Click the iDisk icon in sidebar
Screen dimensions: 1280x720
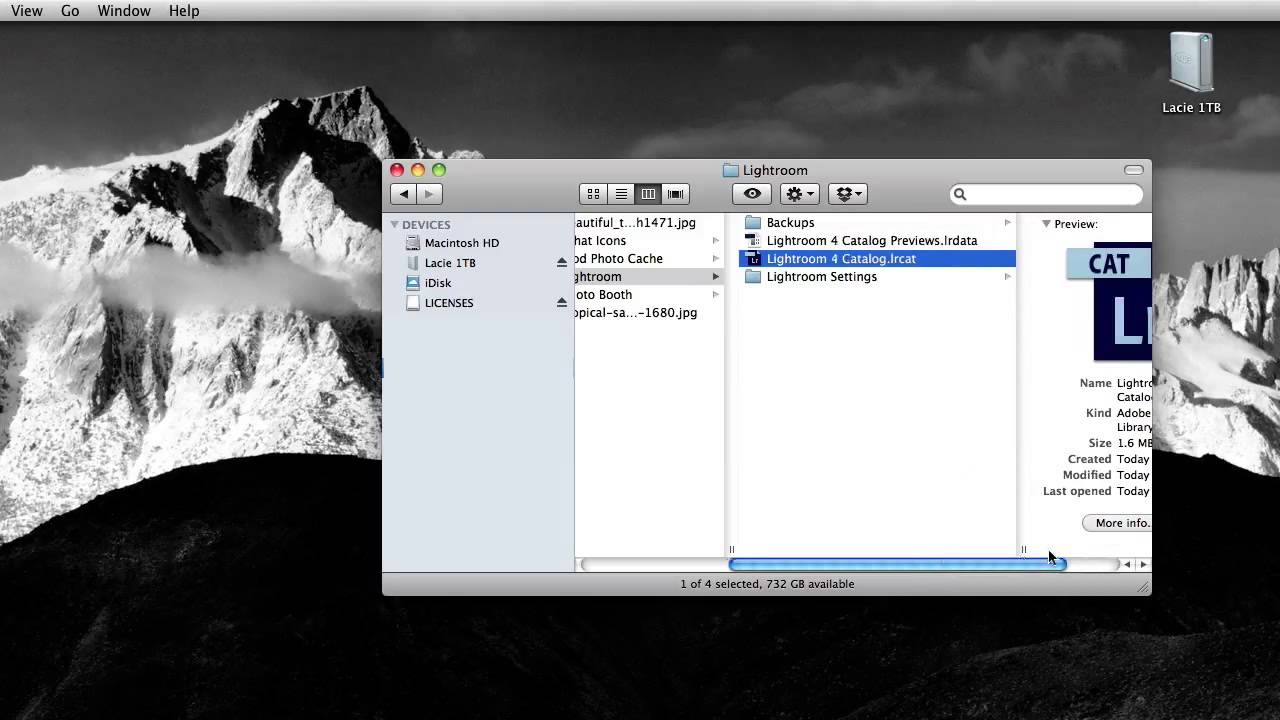tap(413, 283)
